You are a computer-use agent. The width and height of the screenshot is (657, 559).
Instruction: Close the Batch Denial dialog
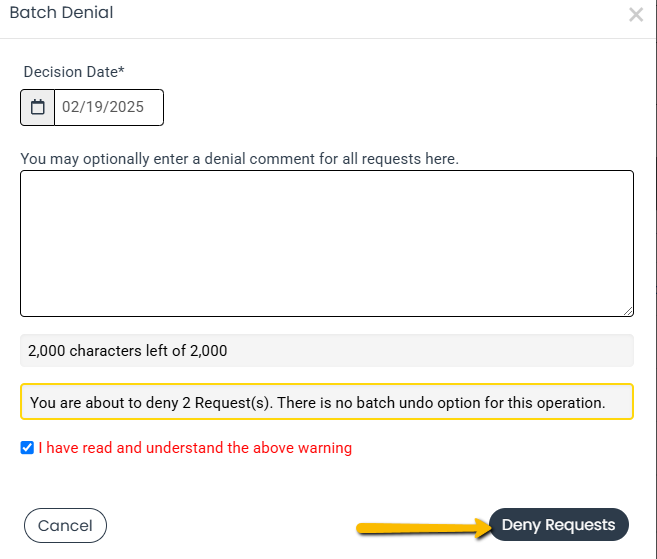636,15
